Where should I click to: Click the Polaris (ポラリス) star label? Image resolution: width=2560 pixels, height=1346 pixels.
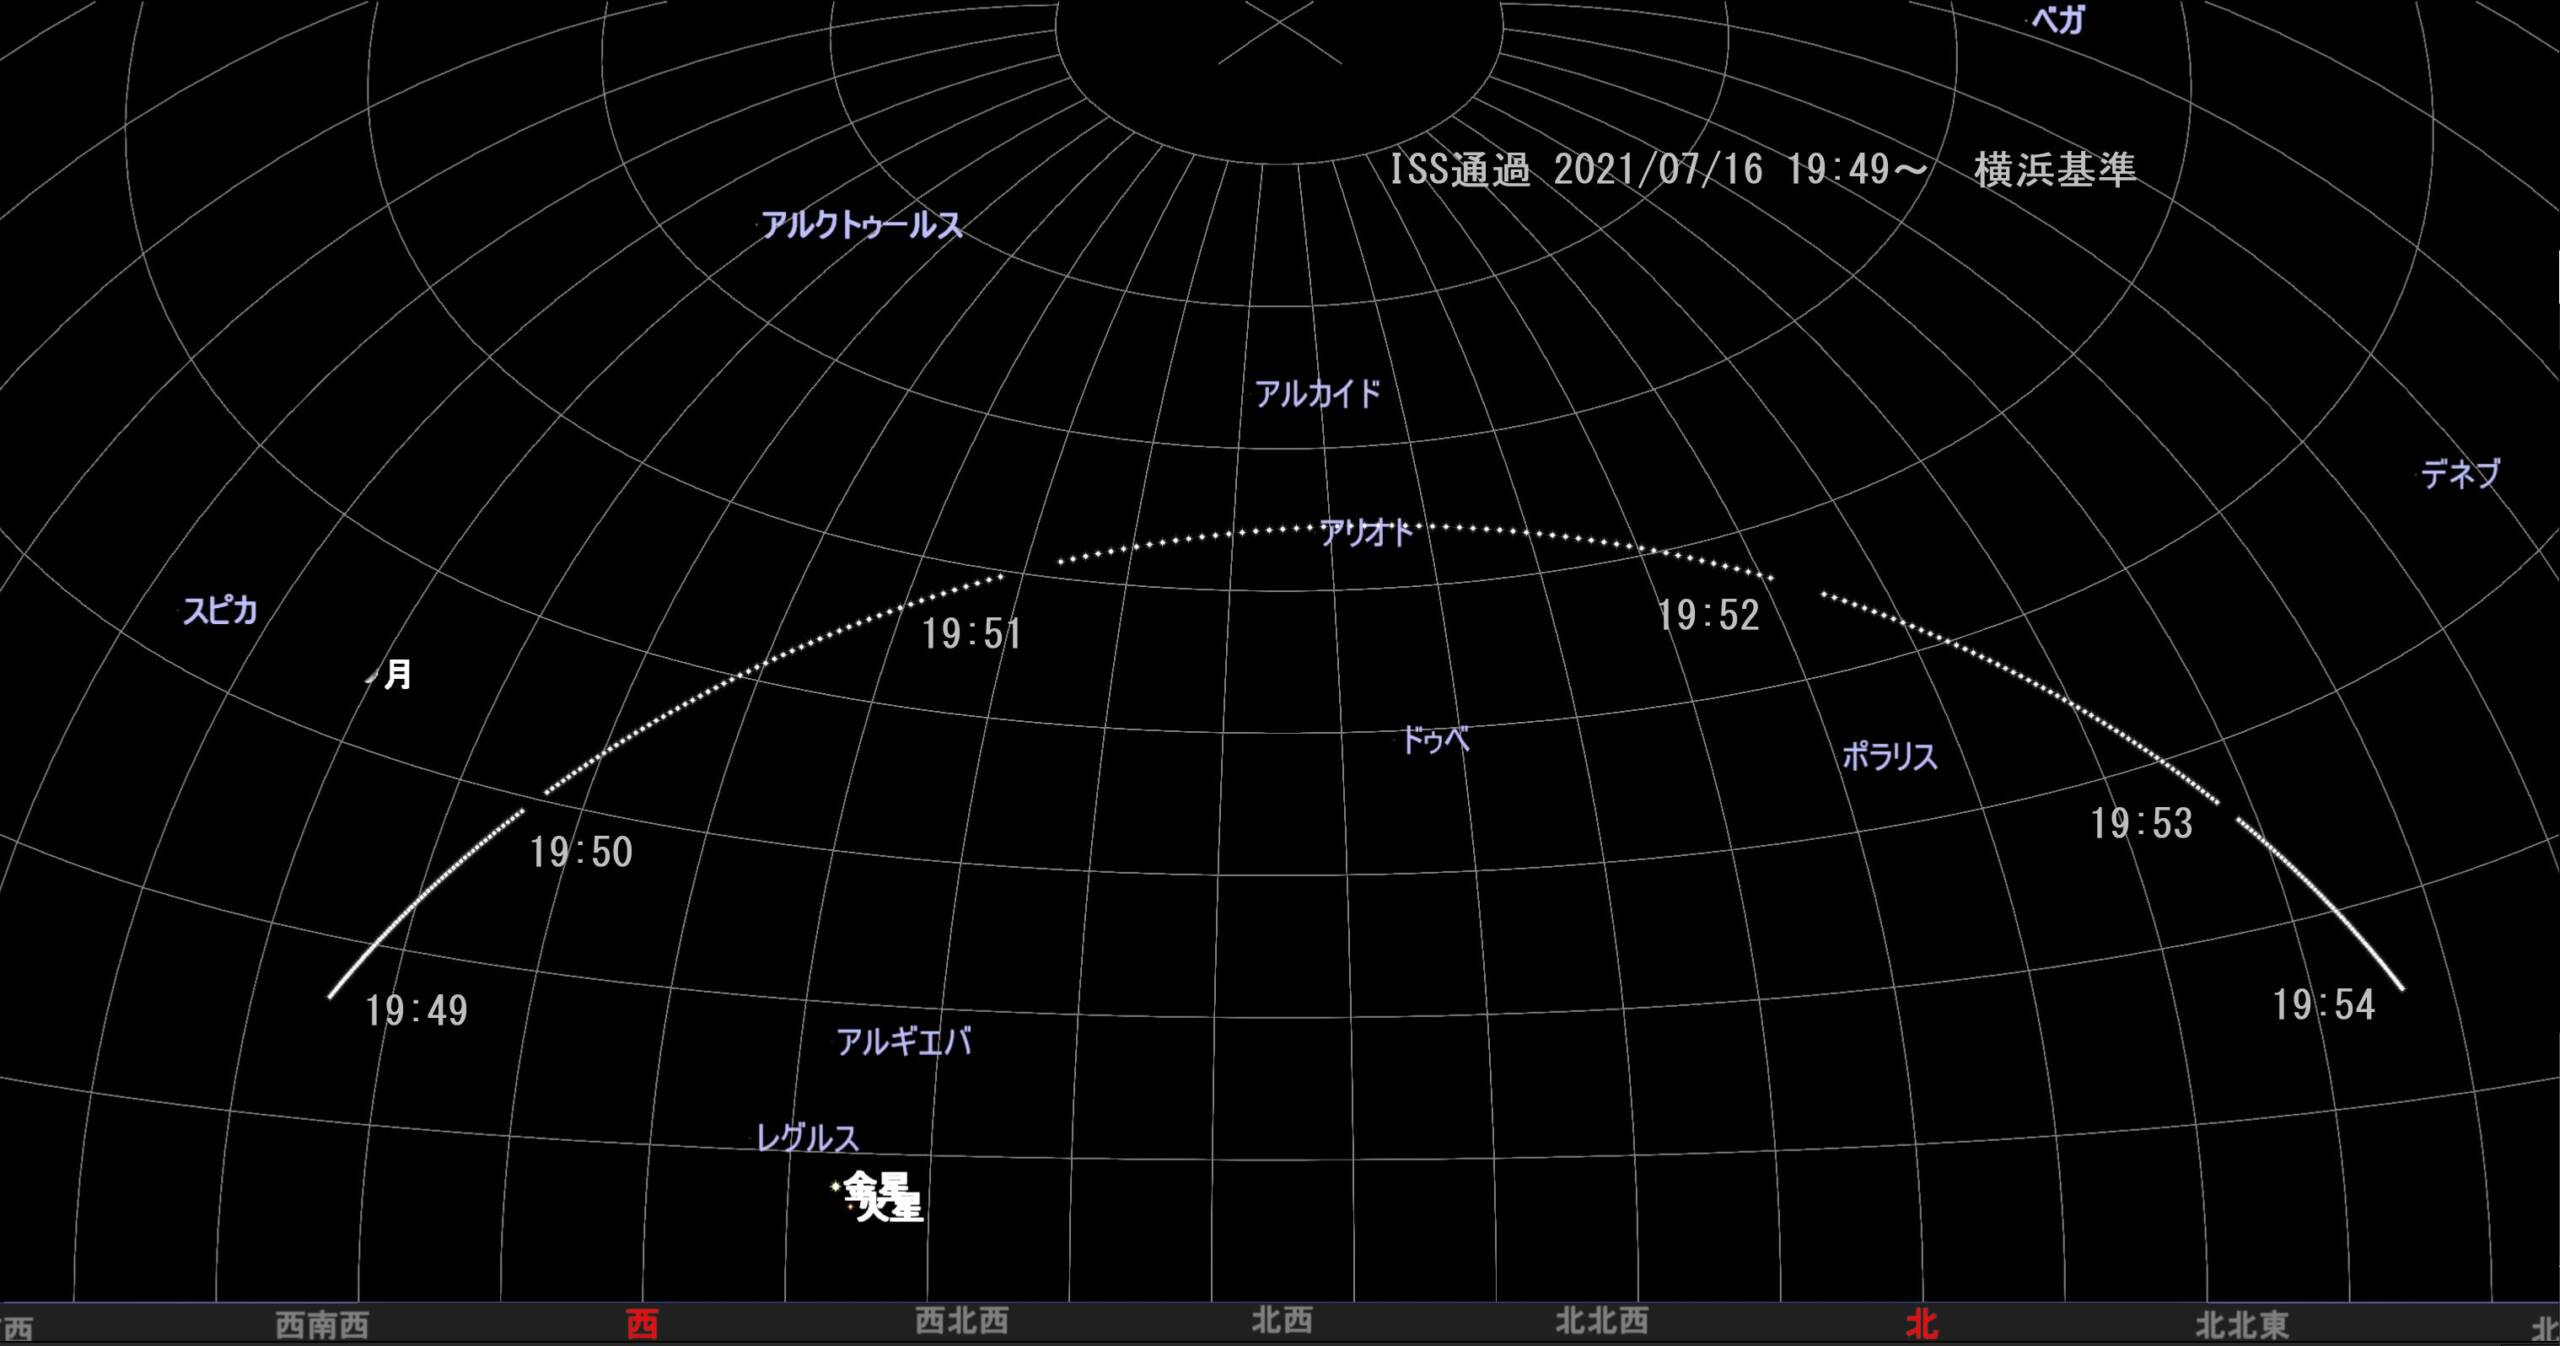tap(1889, 756)
